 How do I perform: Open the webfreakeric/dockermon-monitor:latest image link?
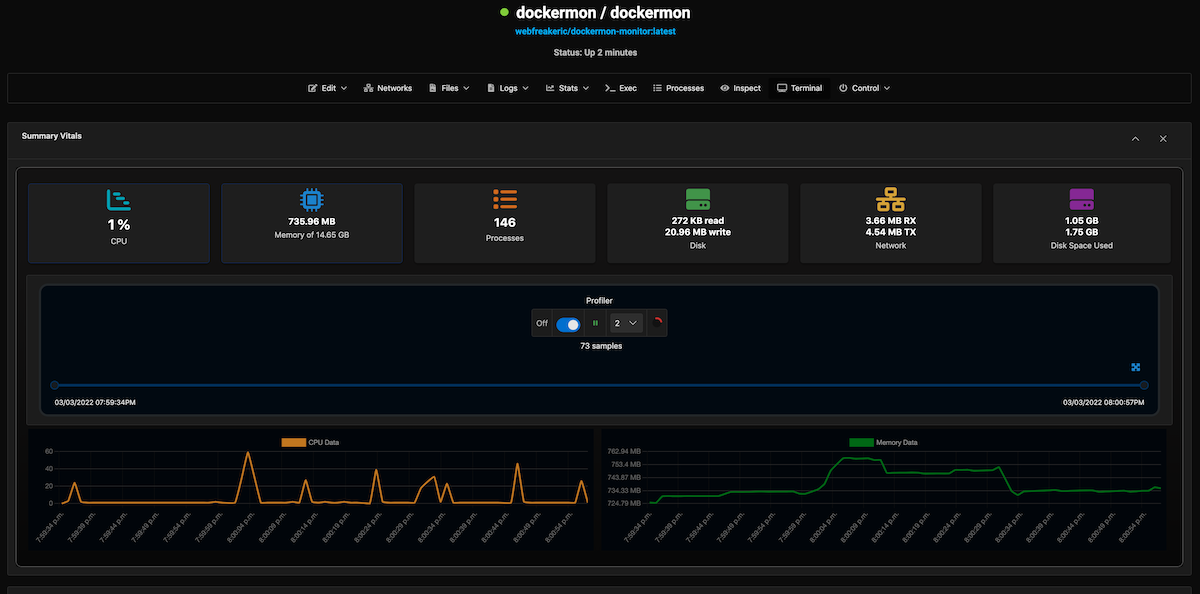coord(595,32)
